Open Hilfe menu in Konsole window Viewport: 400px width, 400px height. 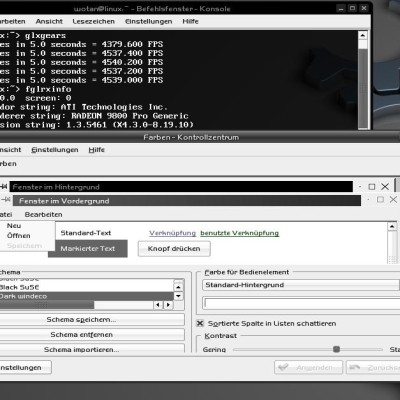click(190, 21)
